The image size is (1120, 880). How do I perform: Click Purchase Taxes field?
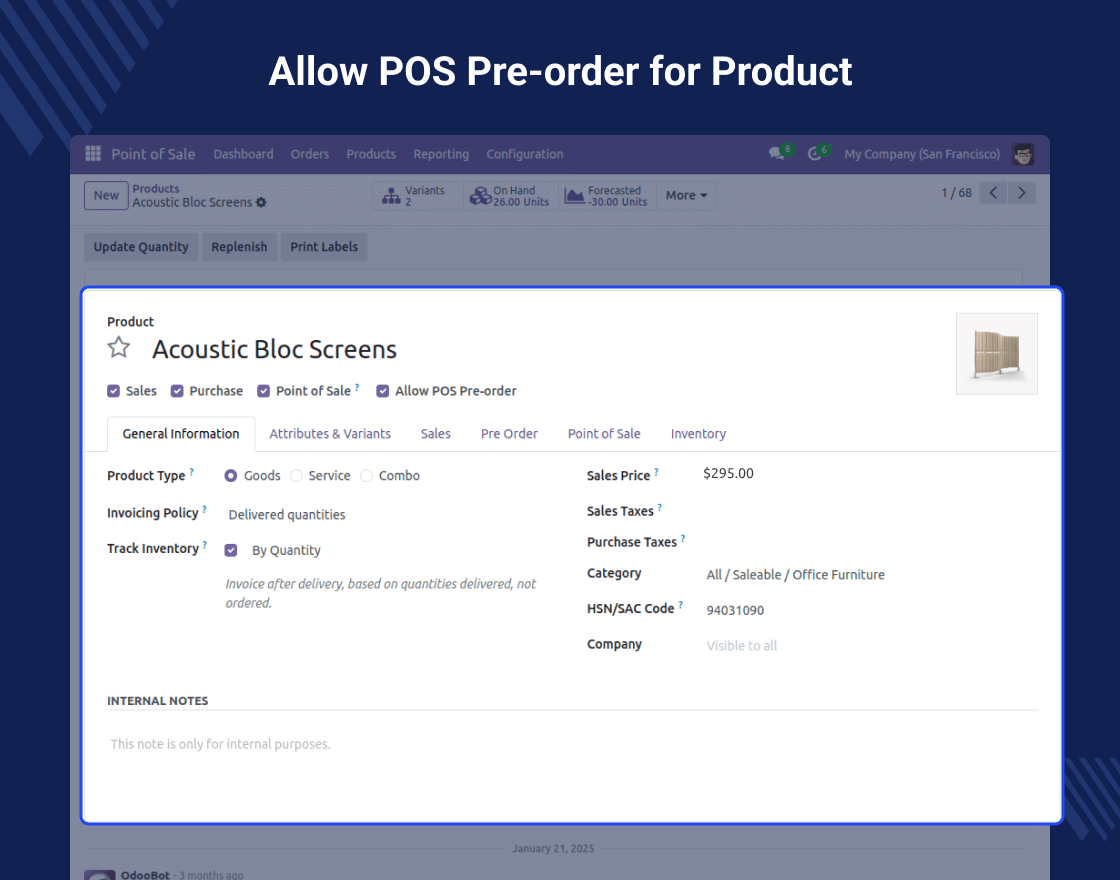[x=870, y=541]
